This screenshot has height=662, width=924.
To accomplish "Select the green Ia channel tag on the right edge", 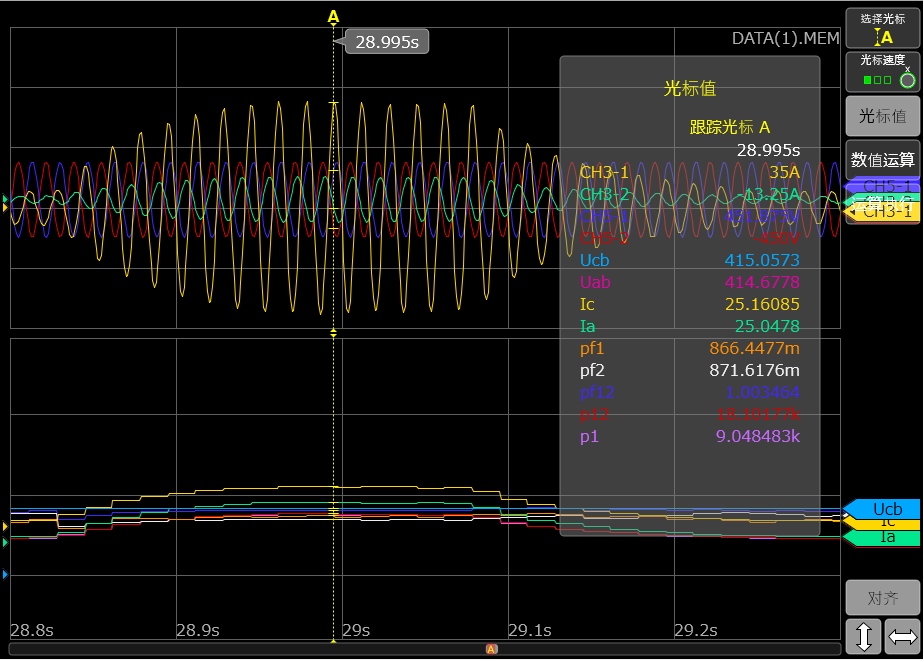I will tap(882, 537).
